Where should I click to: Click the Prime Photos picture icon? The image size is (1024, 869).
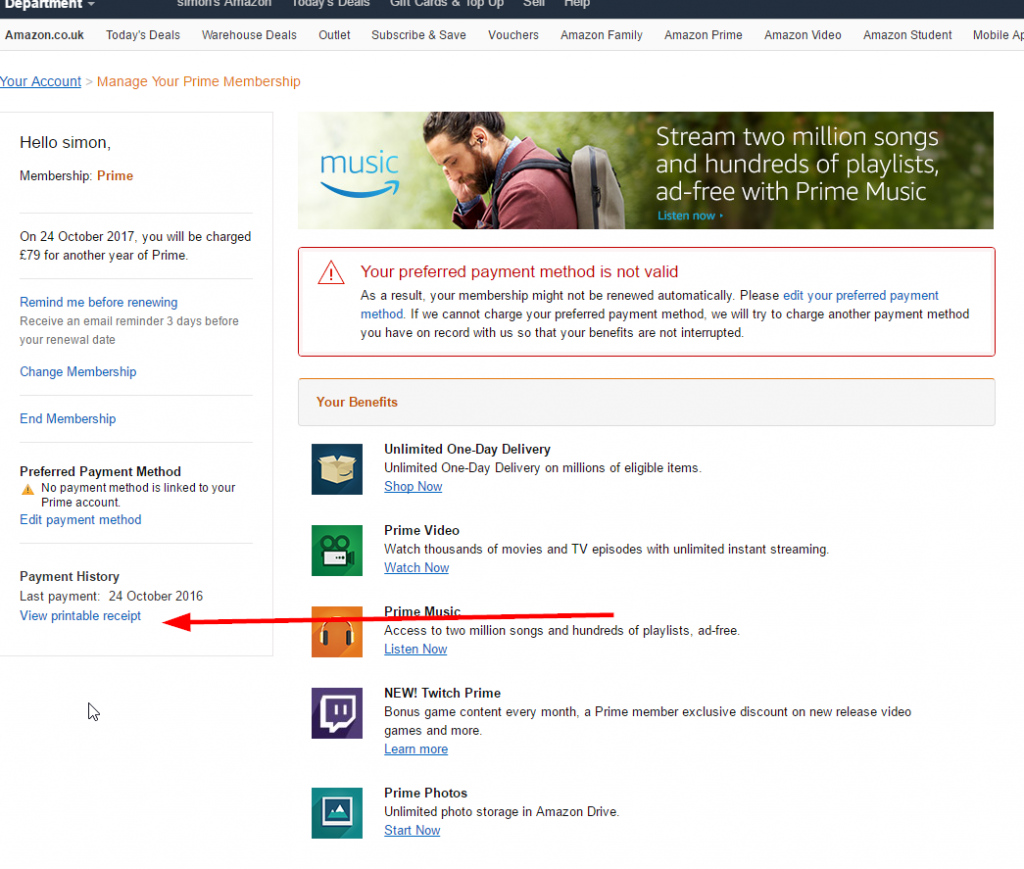(x=337, y=813)
